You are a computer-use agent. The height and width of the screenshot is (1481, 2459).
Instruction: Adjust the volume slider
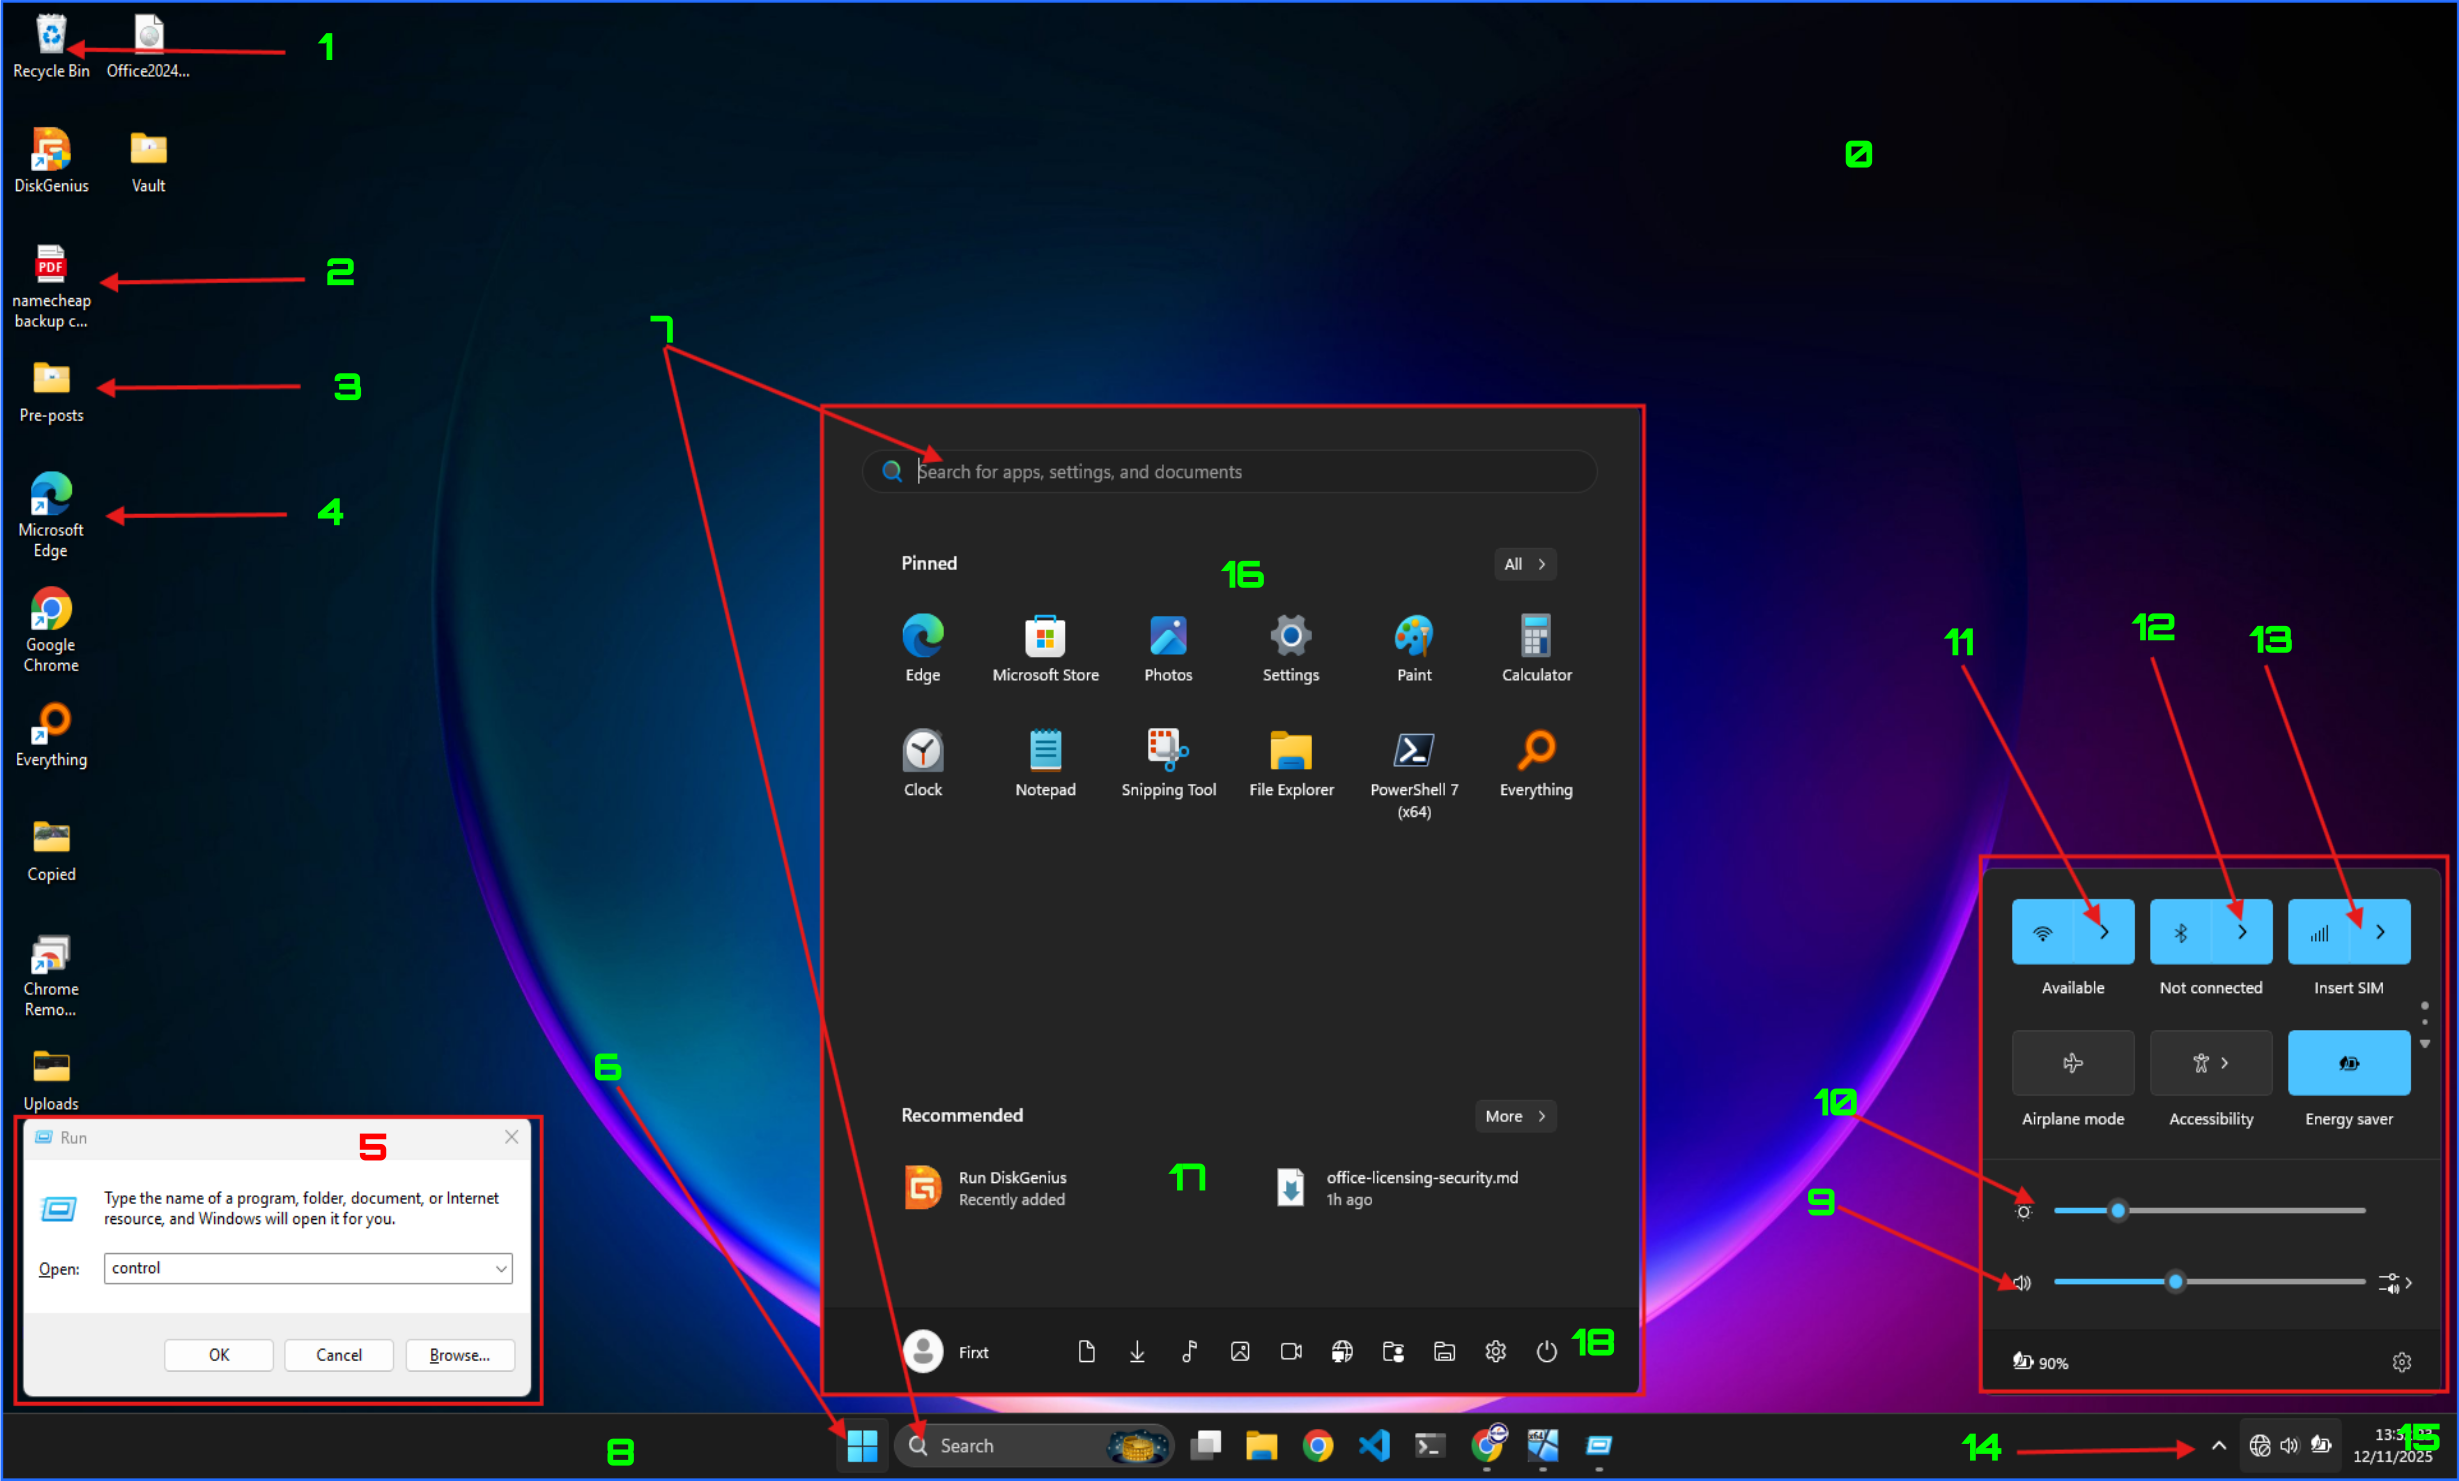click(x=2209, y=1282)
